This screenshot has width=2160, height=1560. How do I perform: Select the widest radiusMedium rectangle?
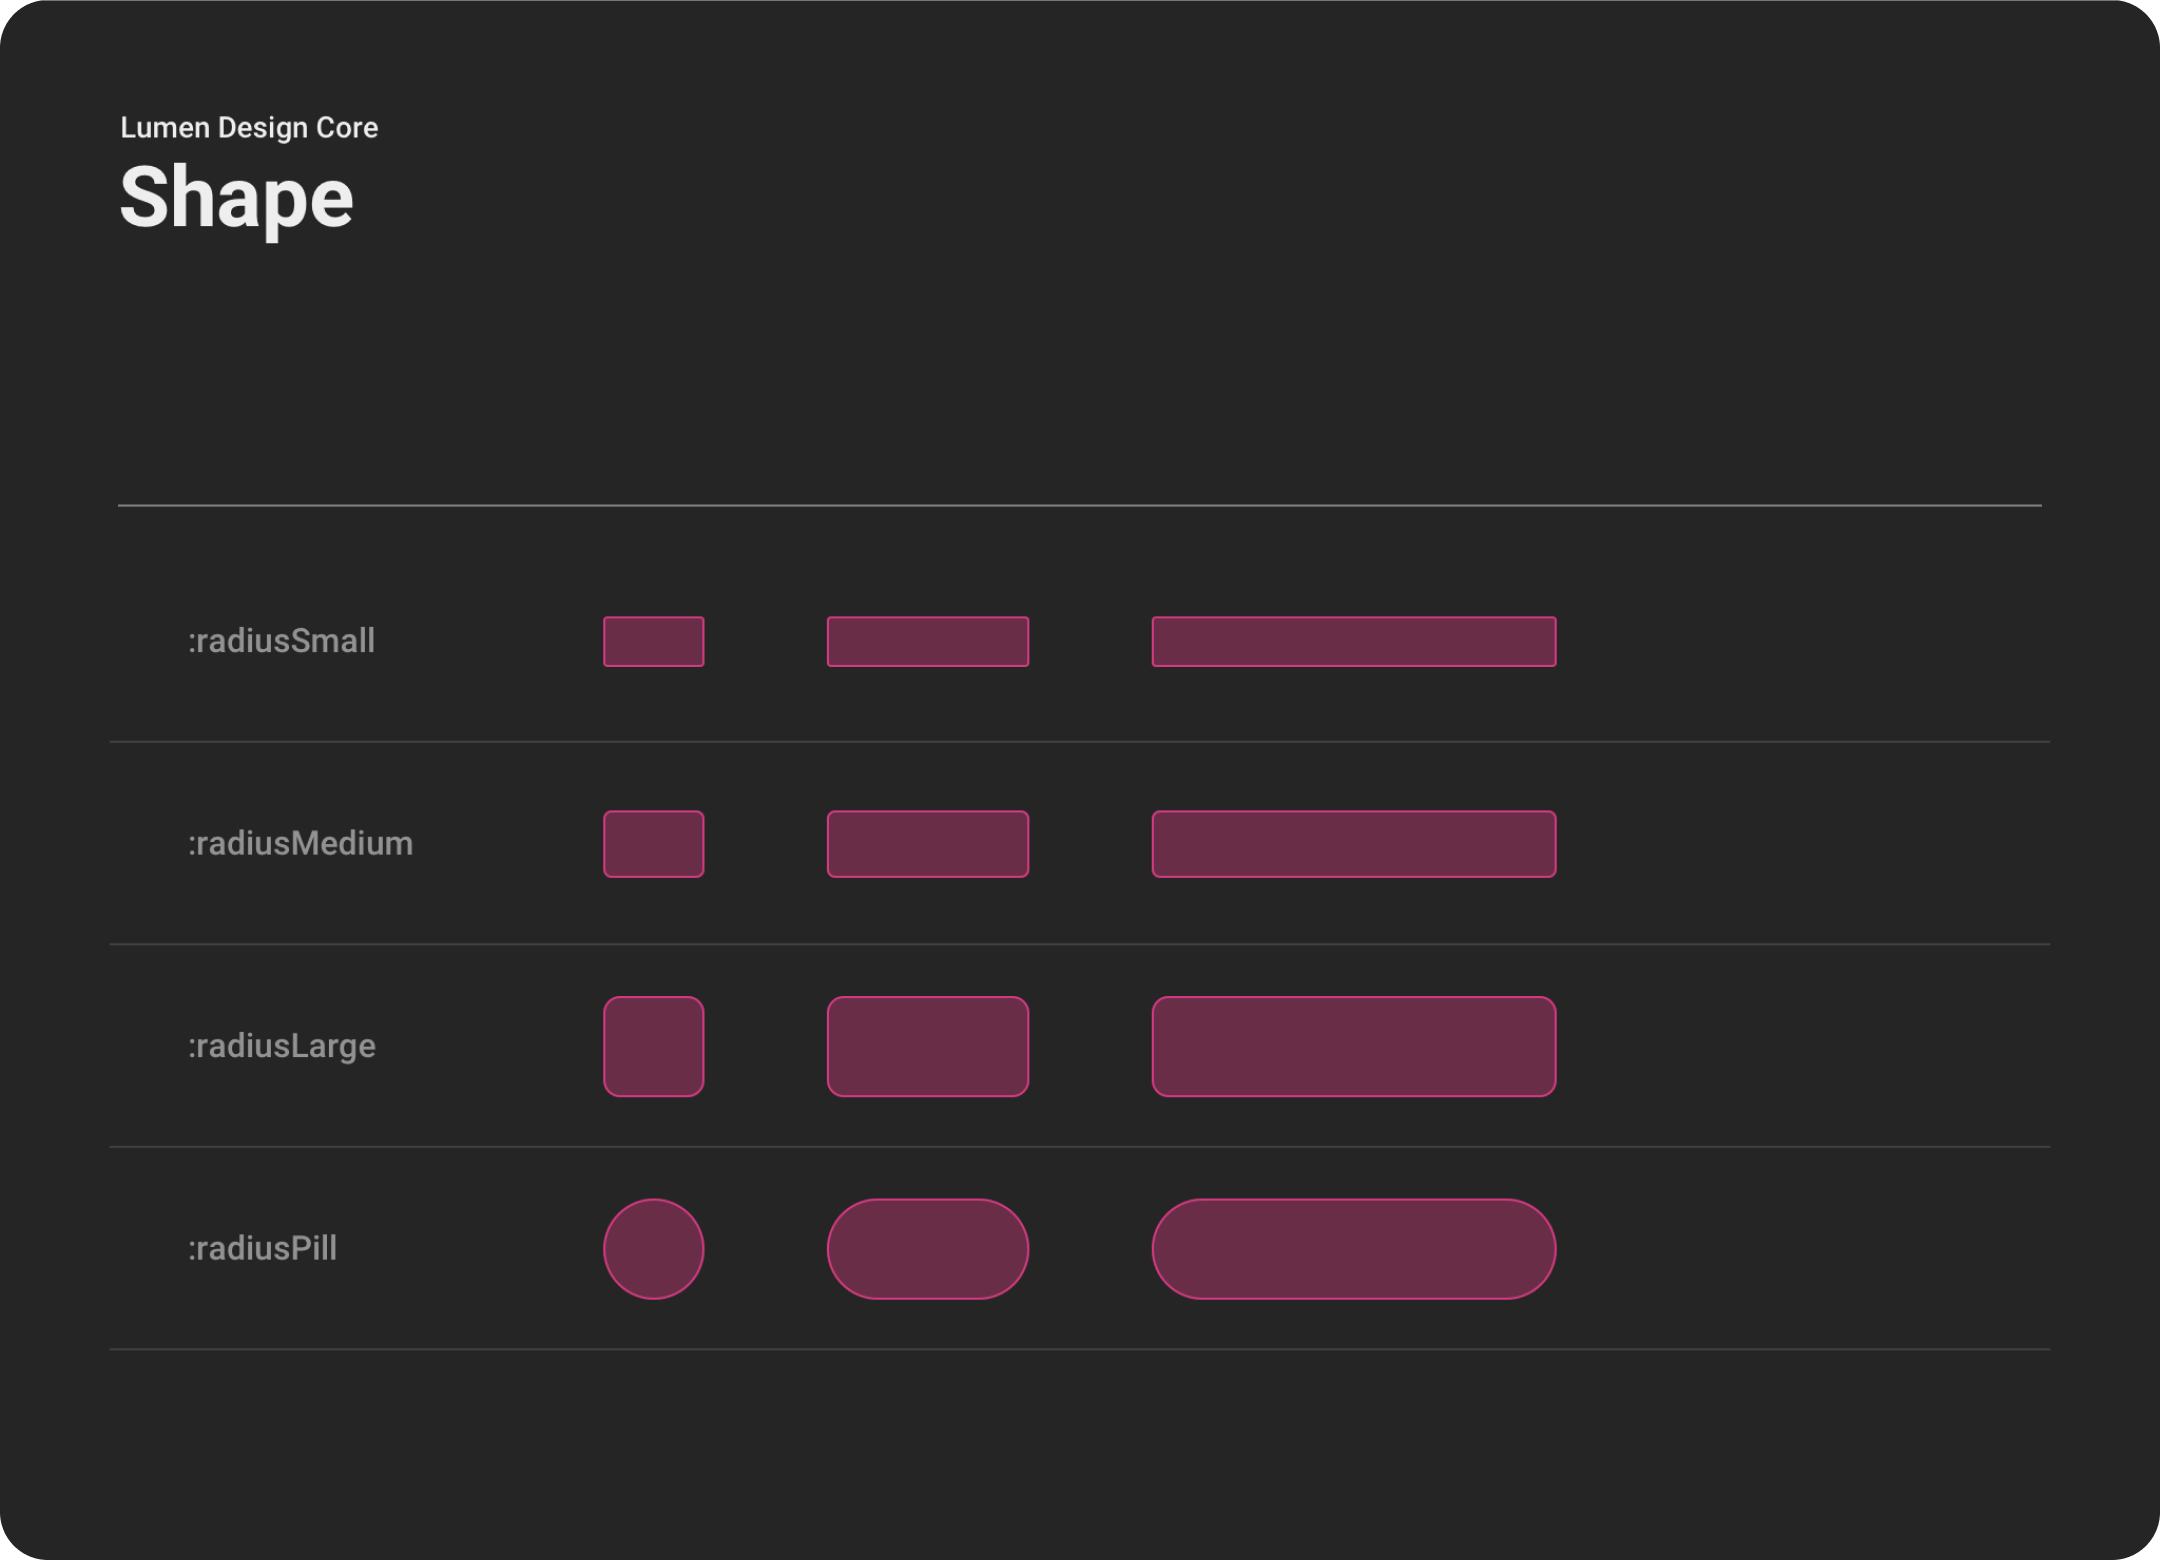(1353, 844)
